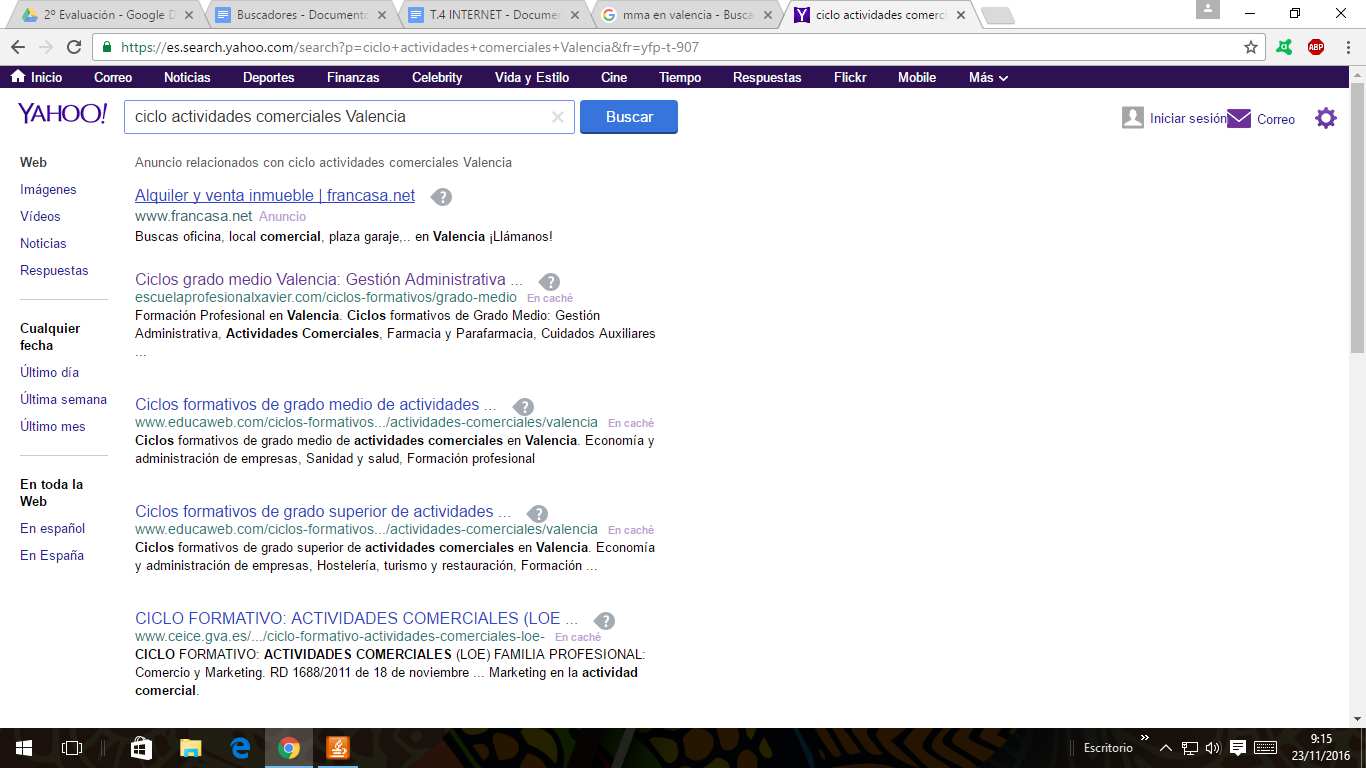This screenshot has width=1366, height=768.
Task: Click the Iniciar sesión link
Action: (1188, 119)
